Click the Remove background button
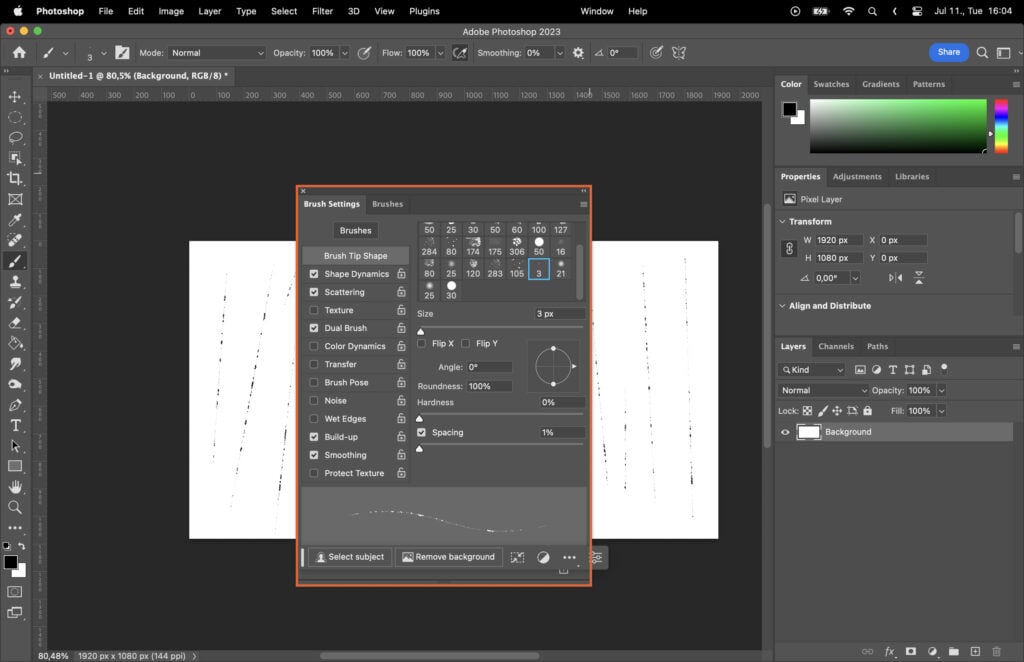Viewport: 1024px width, 662px height. coord(448,557)
